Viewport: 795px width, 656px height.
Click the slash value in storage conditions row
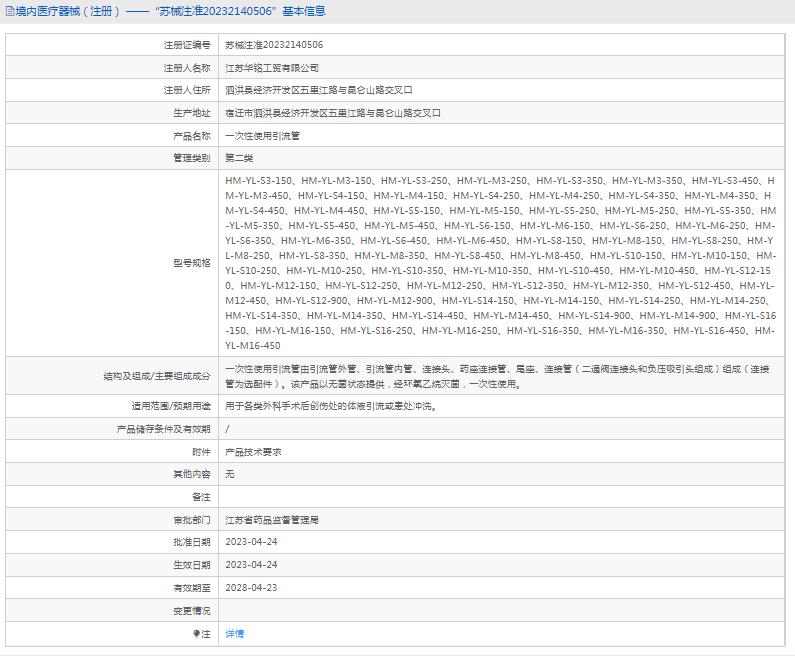click(227, 429)
